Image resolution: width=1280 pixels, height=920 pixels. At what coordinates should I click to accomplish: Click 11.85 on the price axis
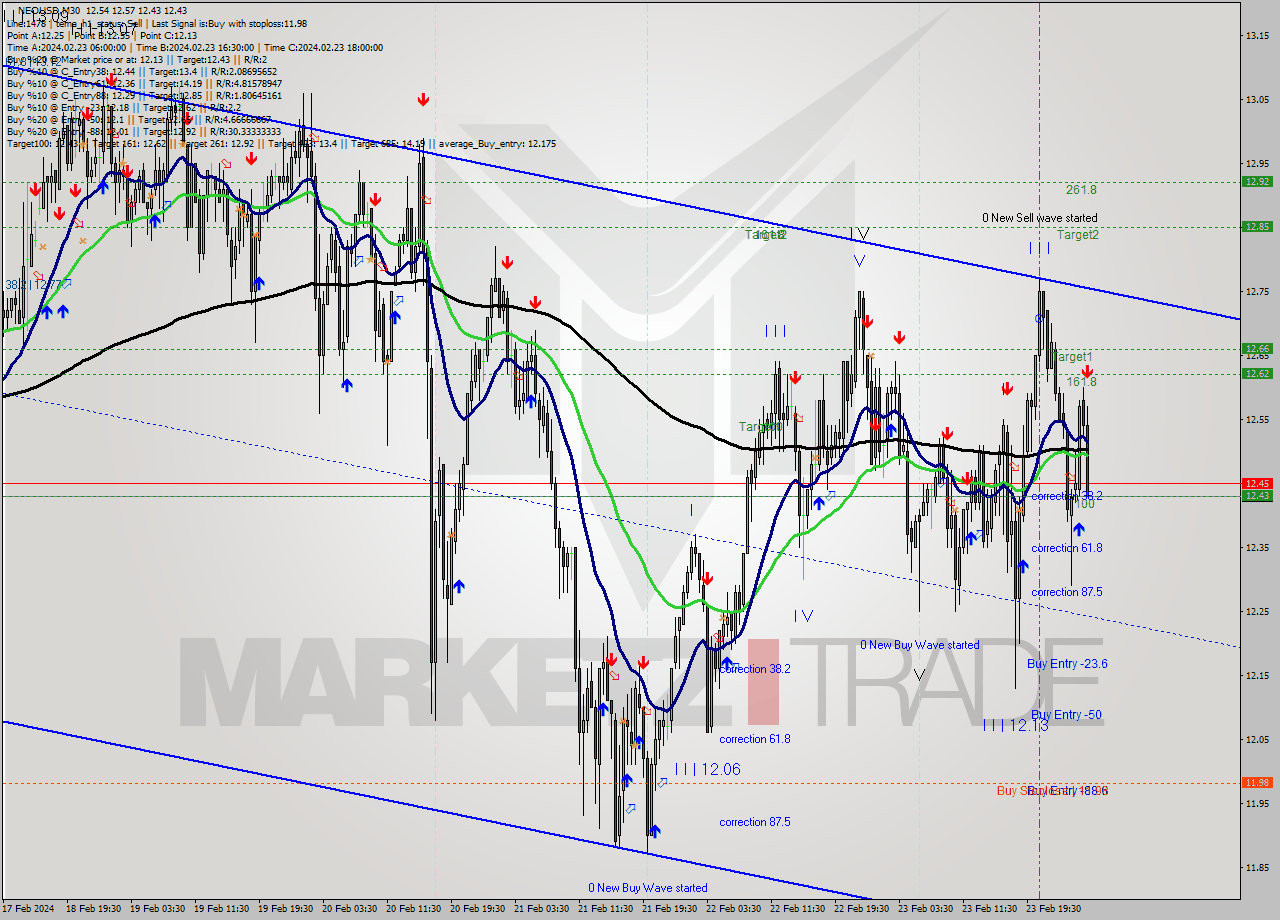(1258, 867)
